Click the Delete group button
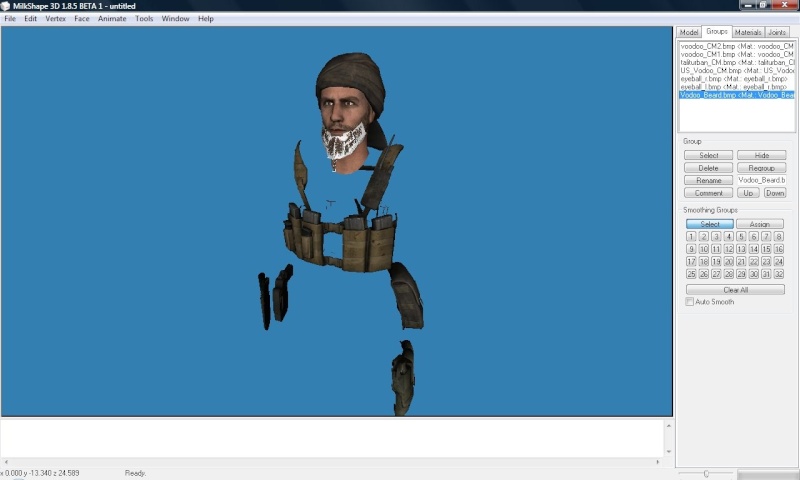The width and height of the screenshot is (800, 480). pos(708,168)
